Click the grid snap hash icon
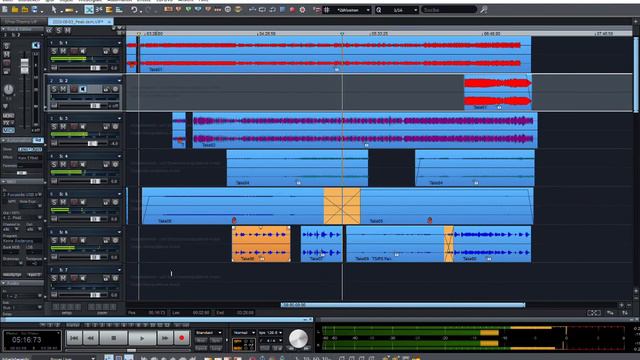This screenshot has height=360, width=640. point(327,9)
